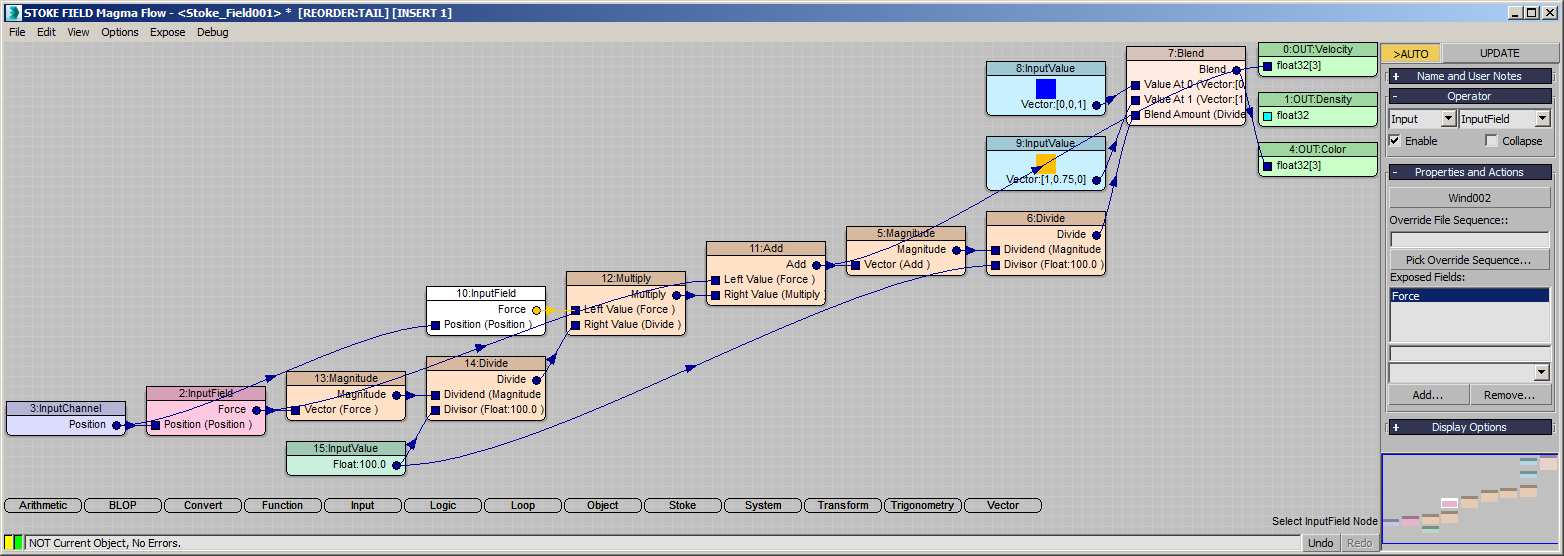Click Position input socket on 10:InputField node
Image resolution: width=1564 pixels, height=556 pixels.
[435, 325]
